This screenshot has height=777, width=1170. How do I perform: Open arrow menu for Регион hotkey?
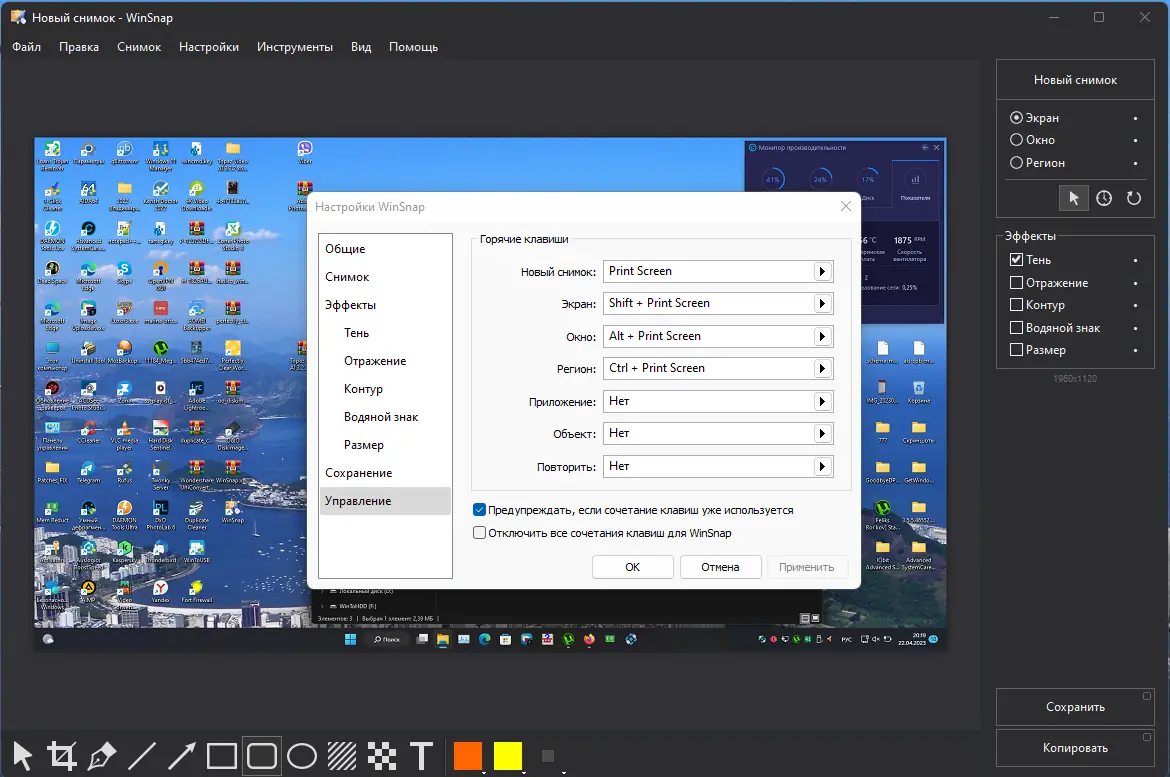pos(822,369)
